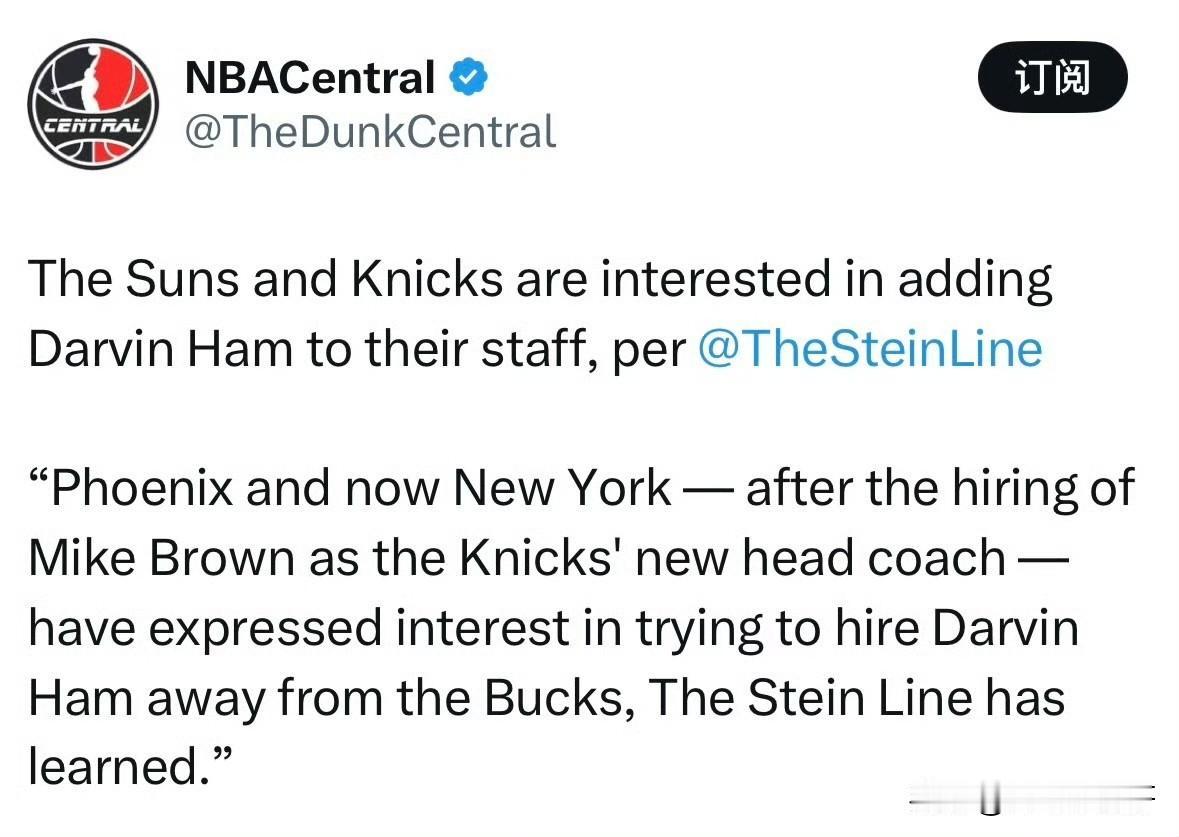Click "expressed interest" in the quote
The height and width of the screenshot is (837, 1179).
click(x=359, y=629)
